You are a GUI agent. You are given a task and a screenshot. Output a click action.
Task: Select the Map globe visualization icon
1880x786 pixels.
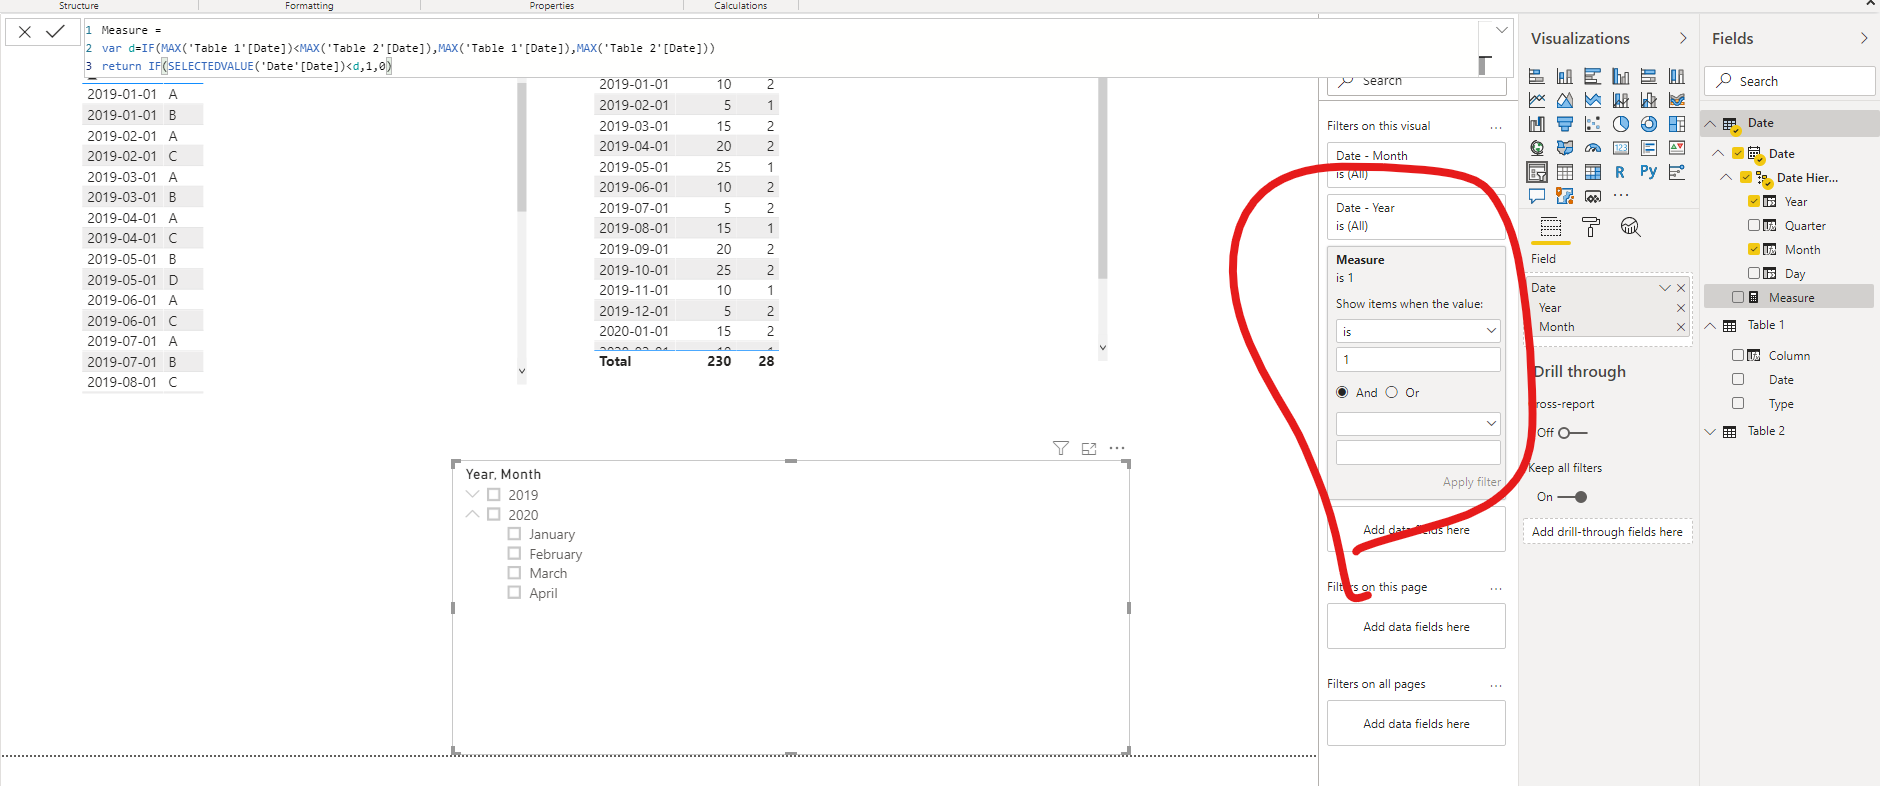pos(1537,148)
